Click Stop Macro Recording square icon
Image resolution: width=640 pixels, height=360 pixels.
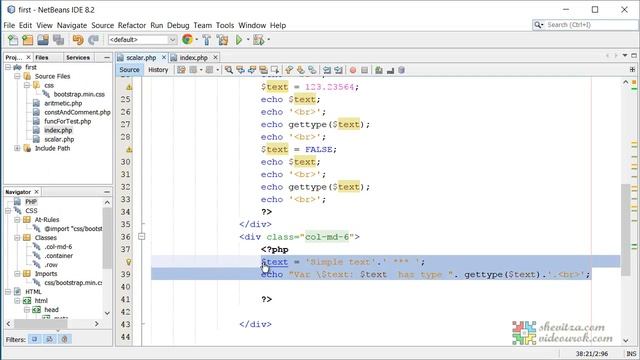point(364,70)
